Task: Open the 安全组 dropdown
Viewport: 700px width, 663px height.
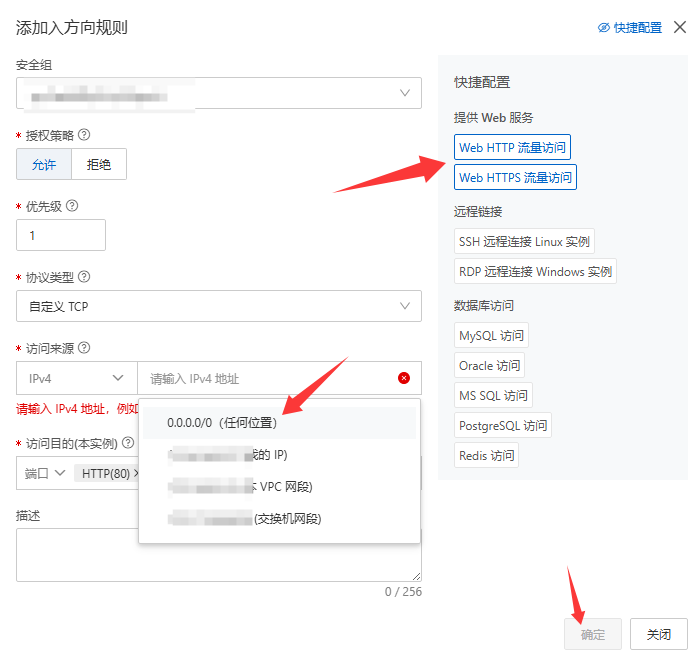Action: [218, 93]
